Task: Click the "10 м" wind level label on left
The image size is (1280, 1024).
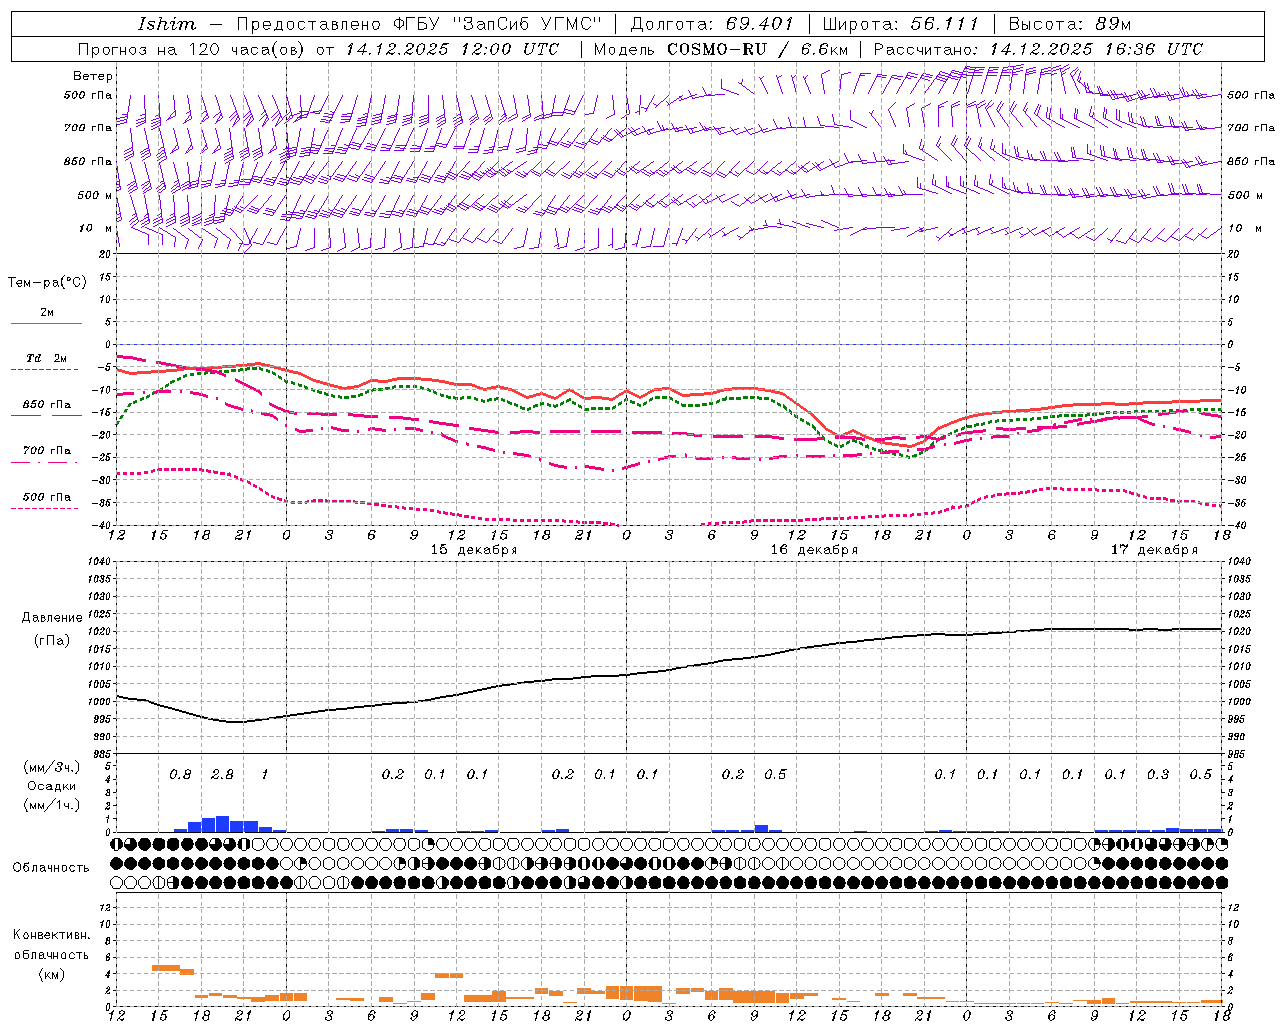Action: (x=95, y=229)
